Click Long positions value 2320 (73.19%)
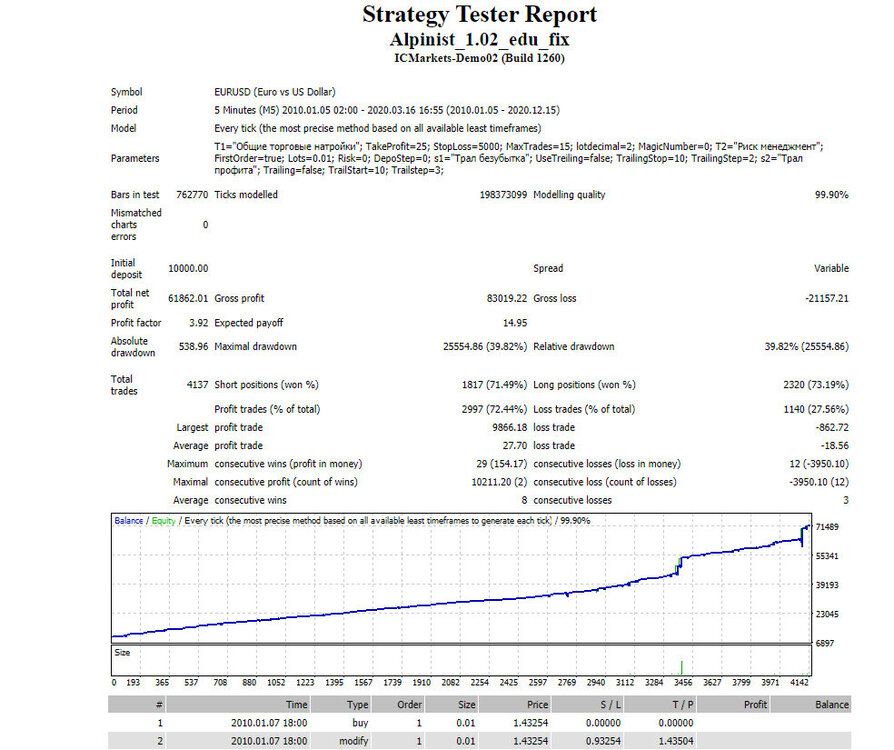Image resolution: width=894 pixels, height=750 pixels. click(x=816, y=385)
